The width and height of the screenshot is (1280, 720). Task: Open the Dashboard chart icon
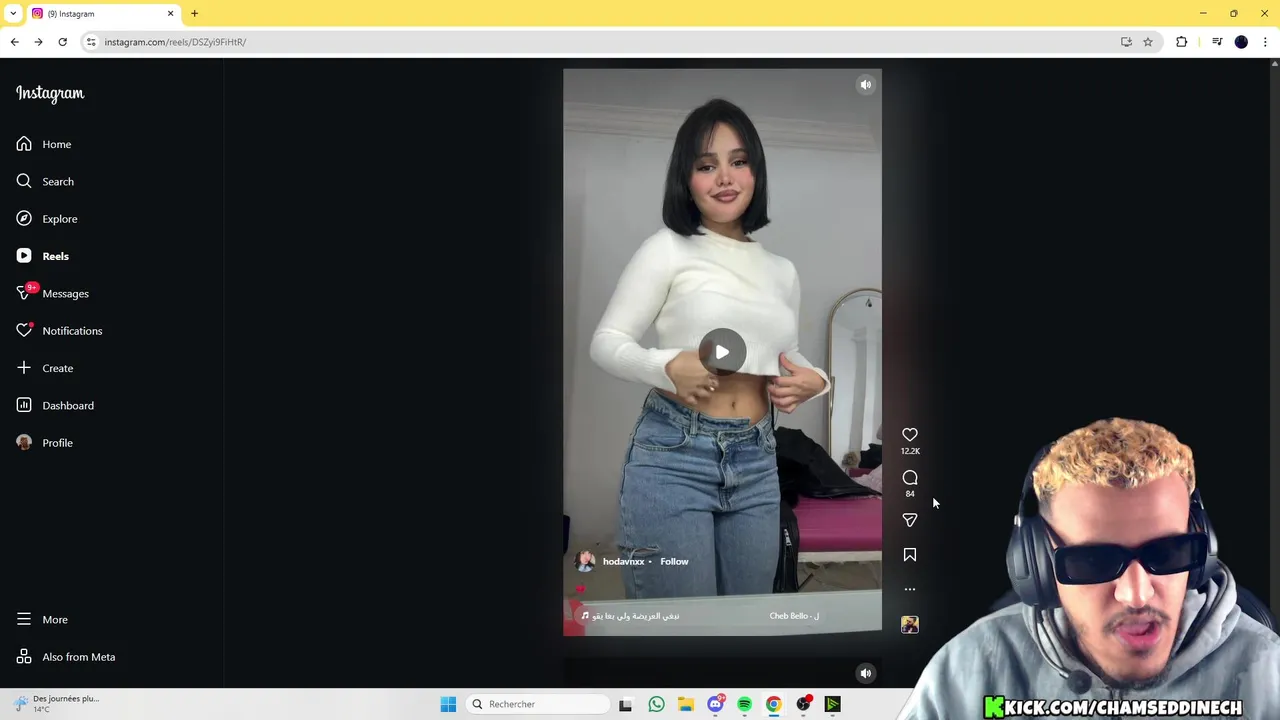(24, 405)
